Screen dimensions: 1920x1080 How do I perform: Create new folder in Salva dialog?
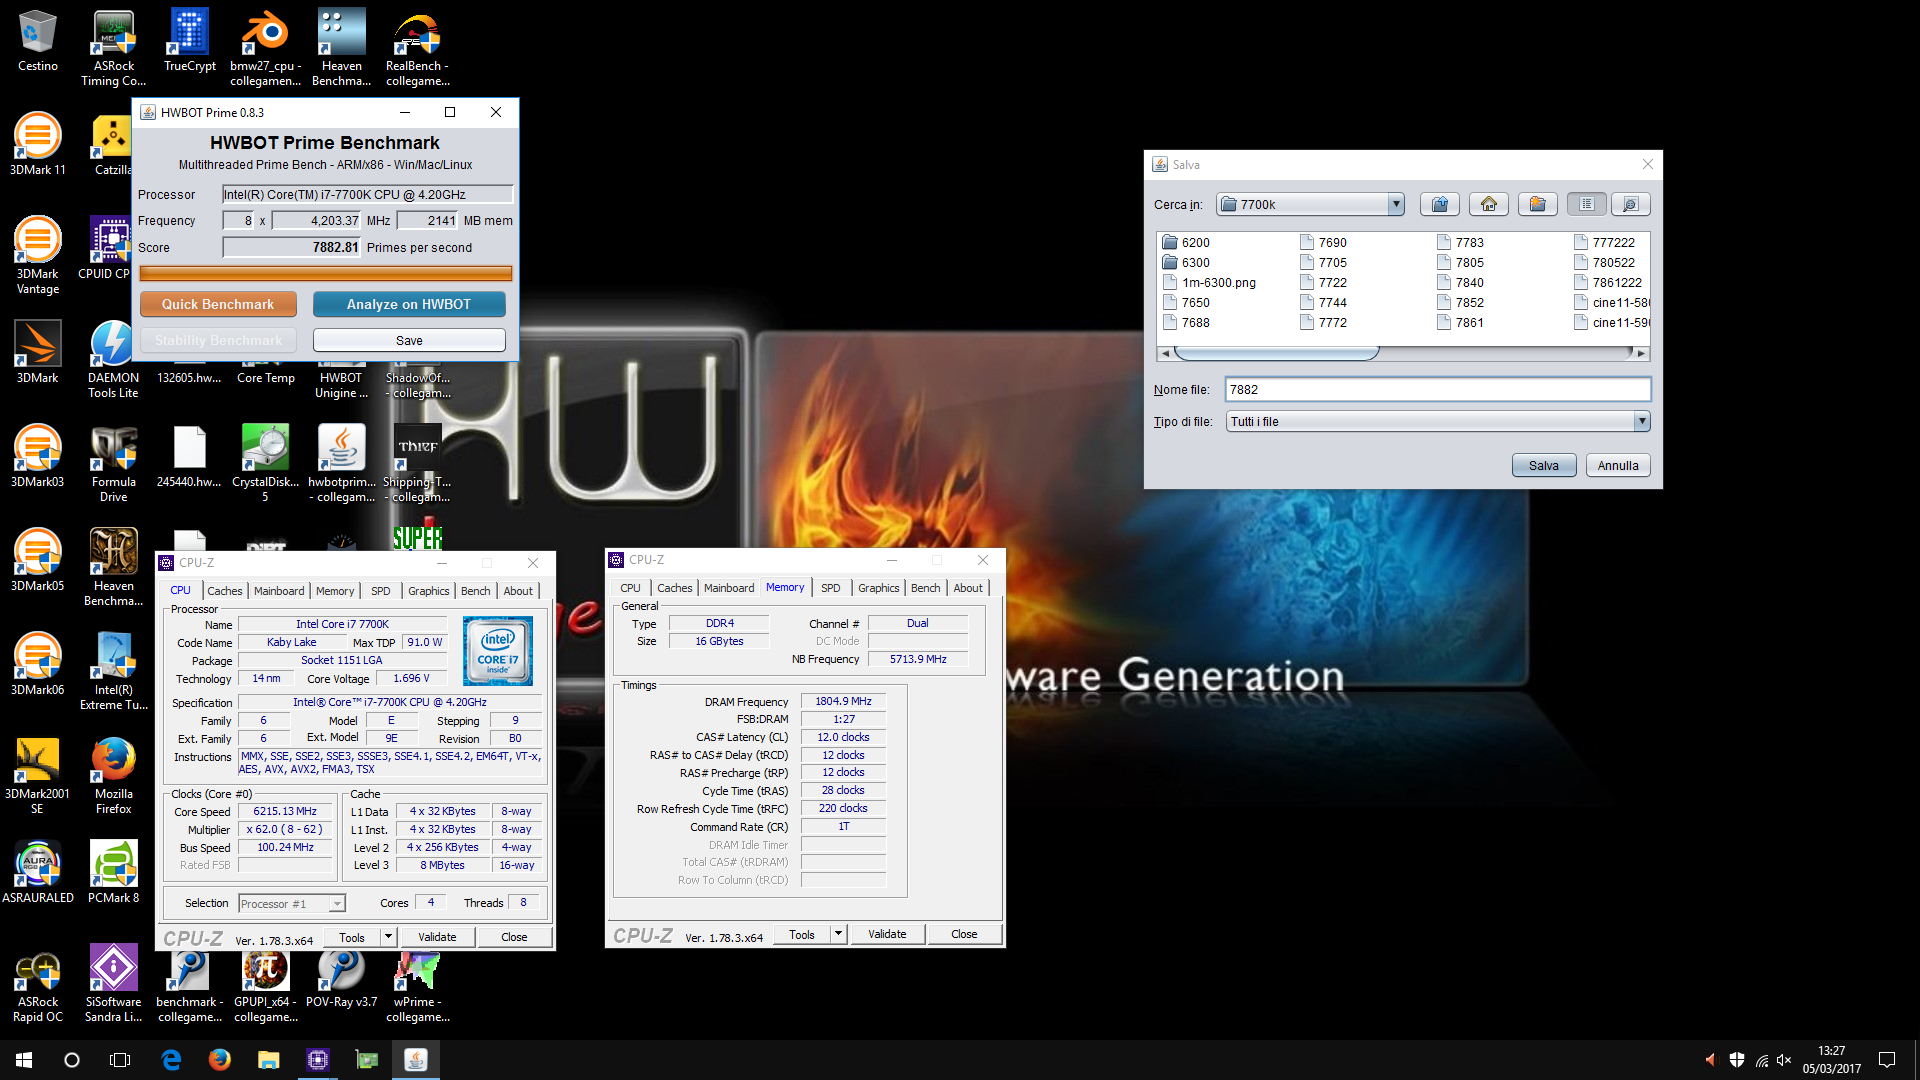pyautogui.click(x=1537, y=204)
